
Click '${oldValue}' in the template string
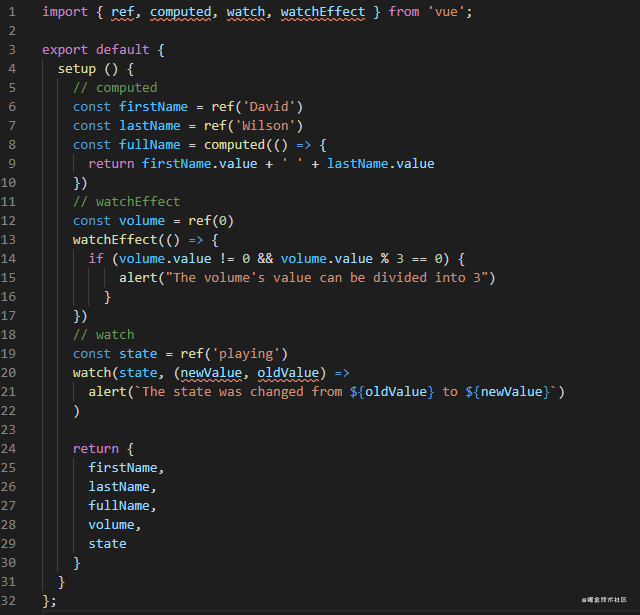coord(392,391)
